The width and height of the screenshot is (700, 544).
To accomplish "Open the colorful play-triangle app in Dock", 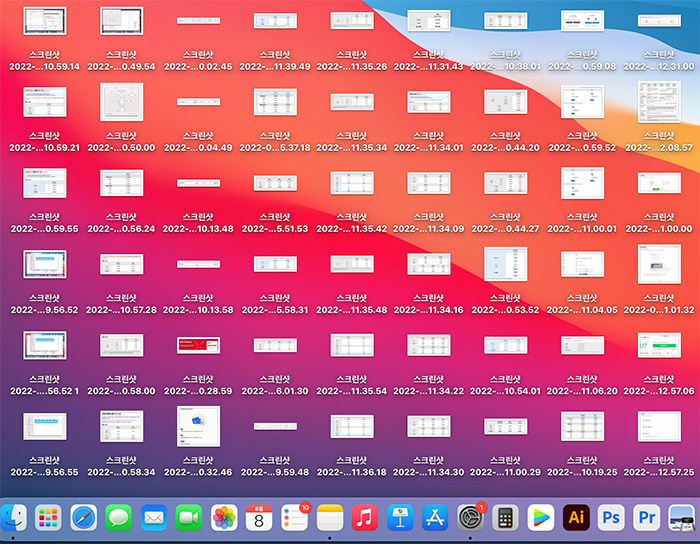I will [541, 518].
